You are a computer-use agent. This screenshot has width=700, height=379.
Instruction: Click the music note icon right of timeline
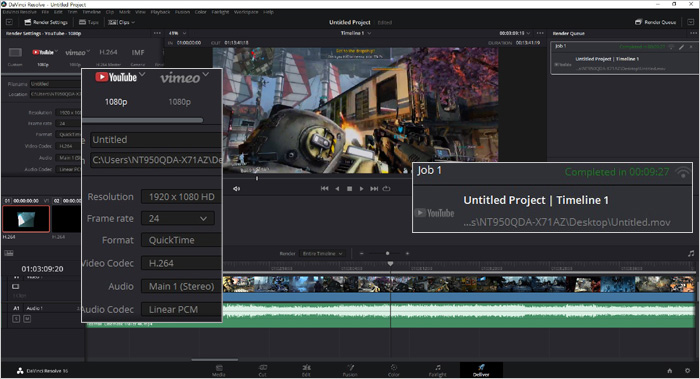click(x=692, y=254)
